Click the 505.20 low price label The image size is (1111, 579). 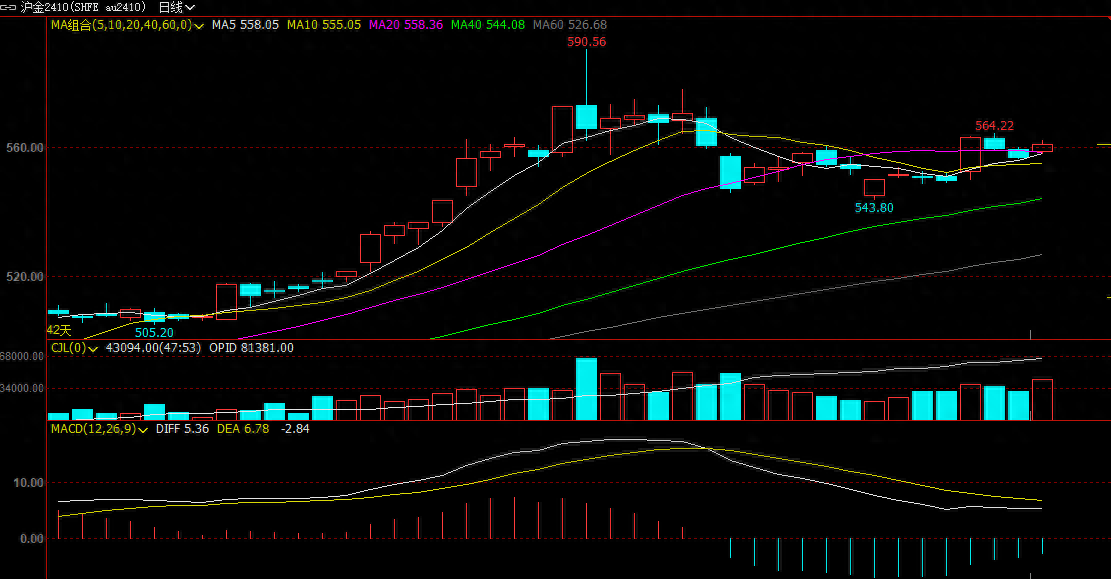(x=154, y=332)
